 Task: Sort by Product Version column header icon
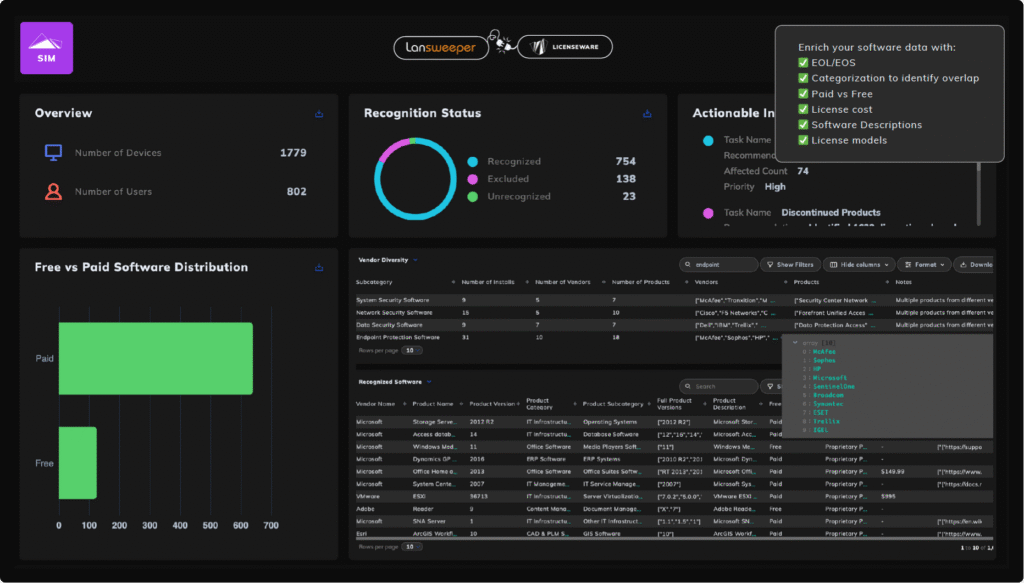click(519, 404)
